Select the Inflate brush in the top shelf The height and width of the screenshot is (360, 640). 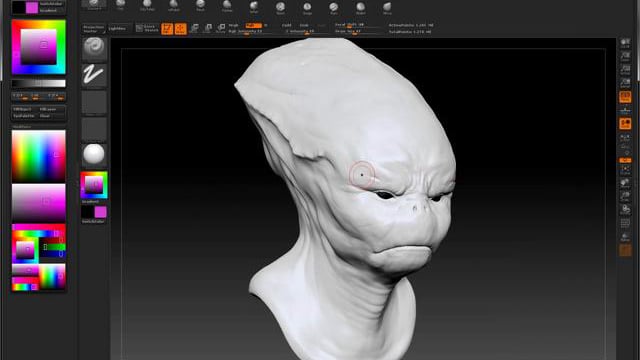[173, 5]
